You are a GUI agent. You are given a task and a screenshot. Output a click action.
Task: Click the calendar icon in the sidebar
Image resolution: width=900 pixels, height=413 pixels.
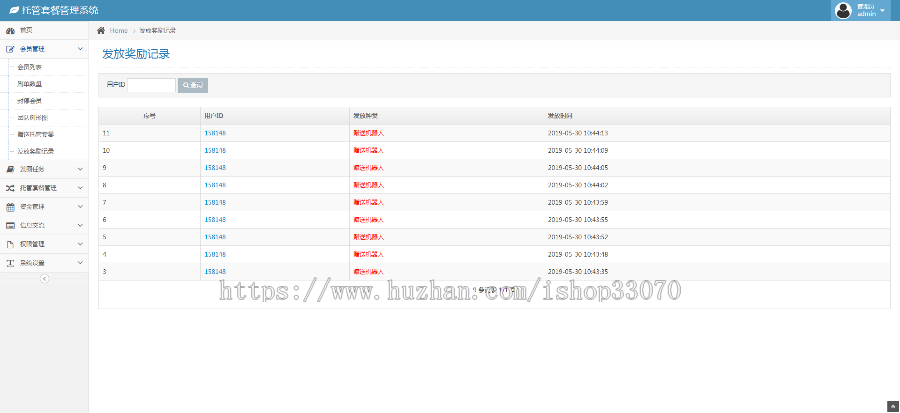click(x=10, y=207)
